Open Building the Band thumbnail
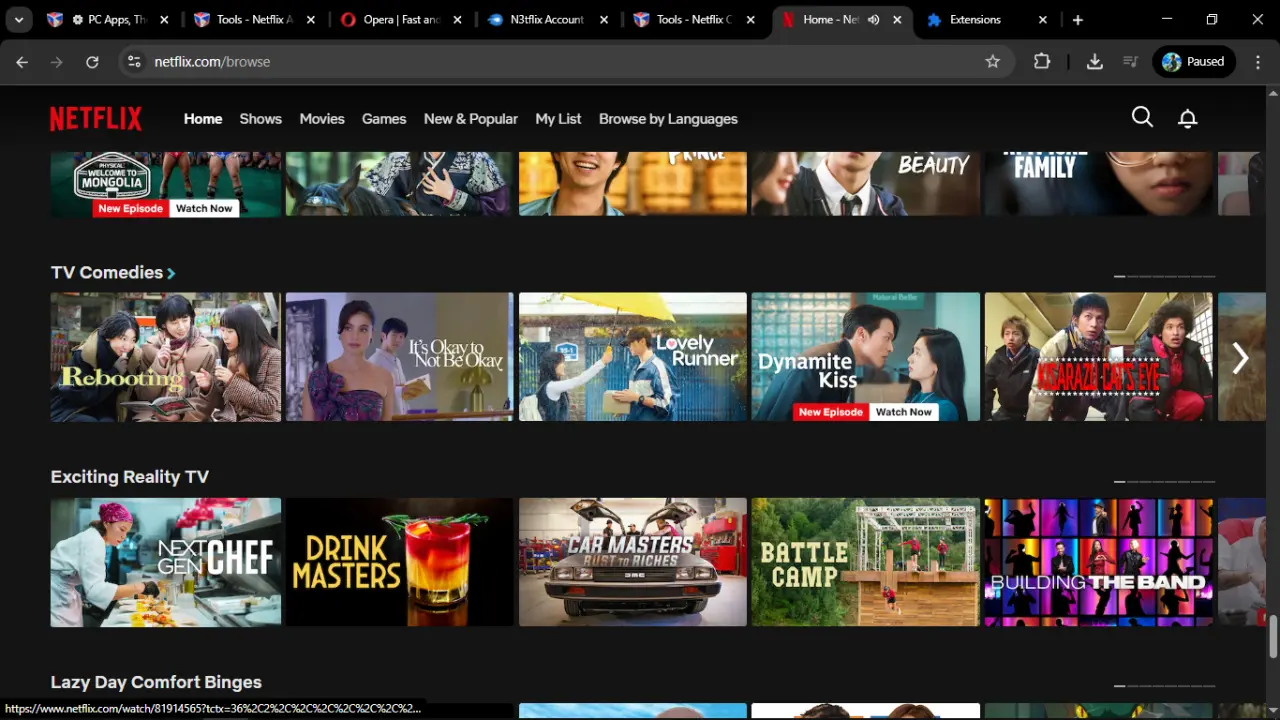The height and width of the screenshot is (720, 1280). point(1099,562)
